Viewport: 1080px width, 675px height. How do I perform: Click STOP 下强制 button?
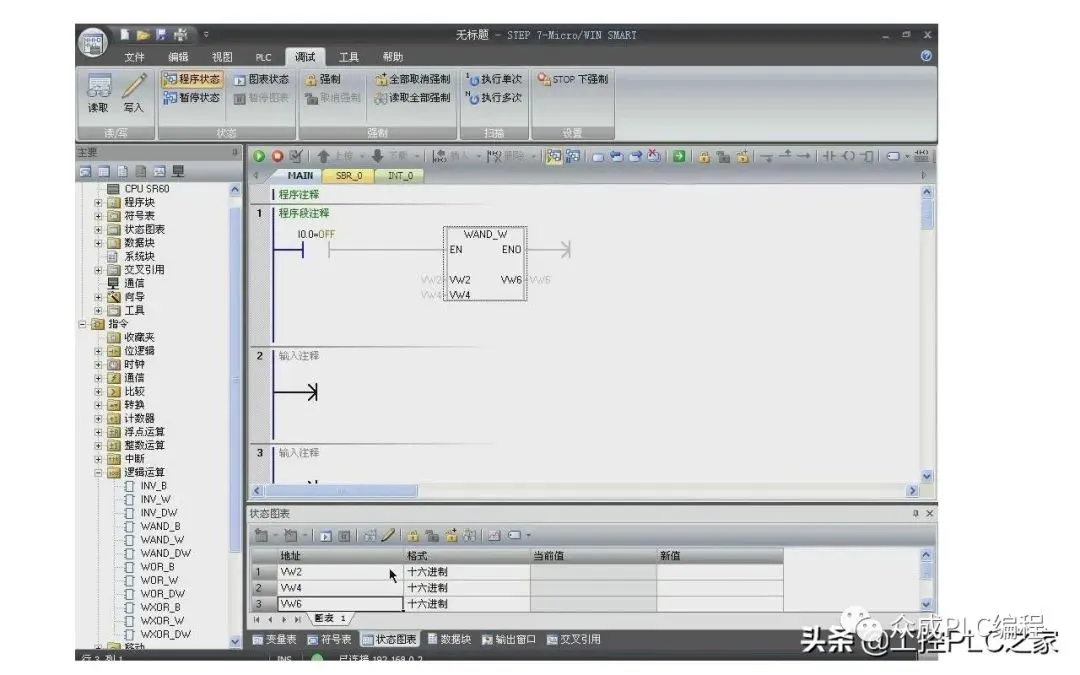click(572, 79)
